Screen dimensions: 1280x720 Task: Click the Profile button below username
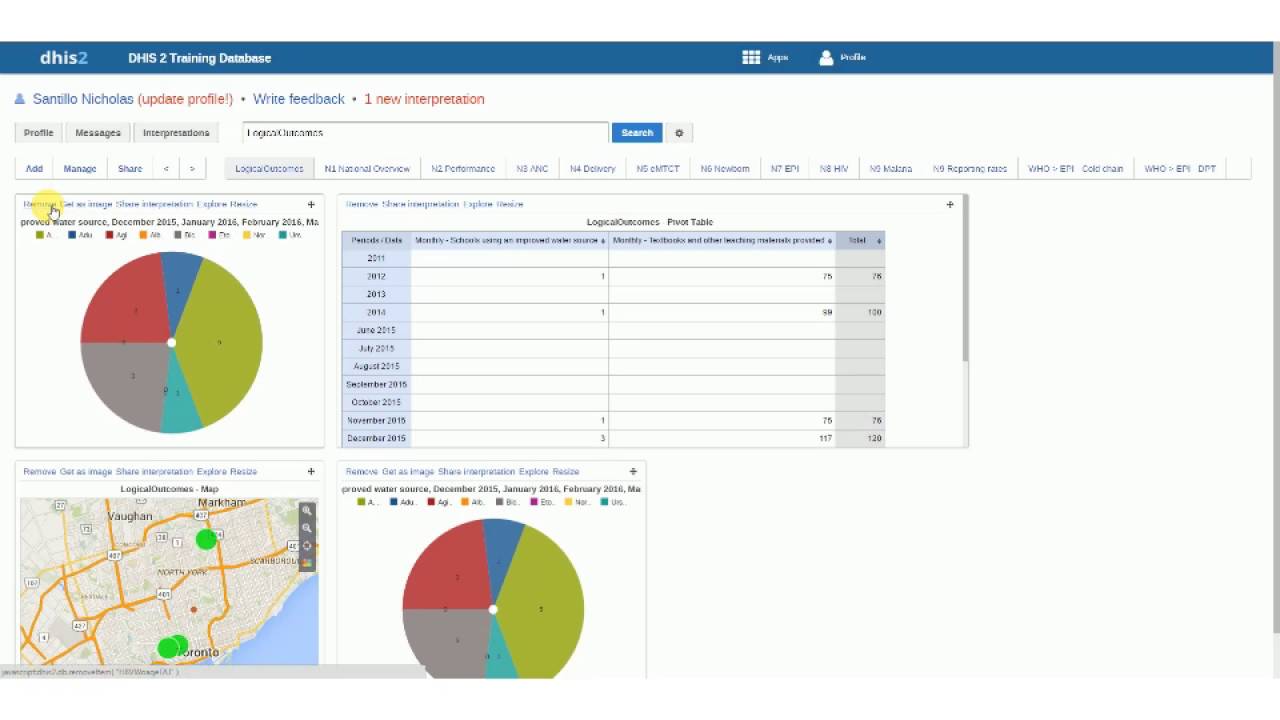tap(38, 132)
